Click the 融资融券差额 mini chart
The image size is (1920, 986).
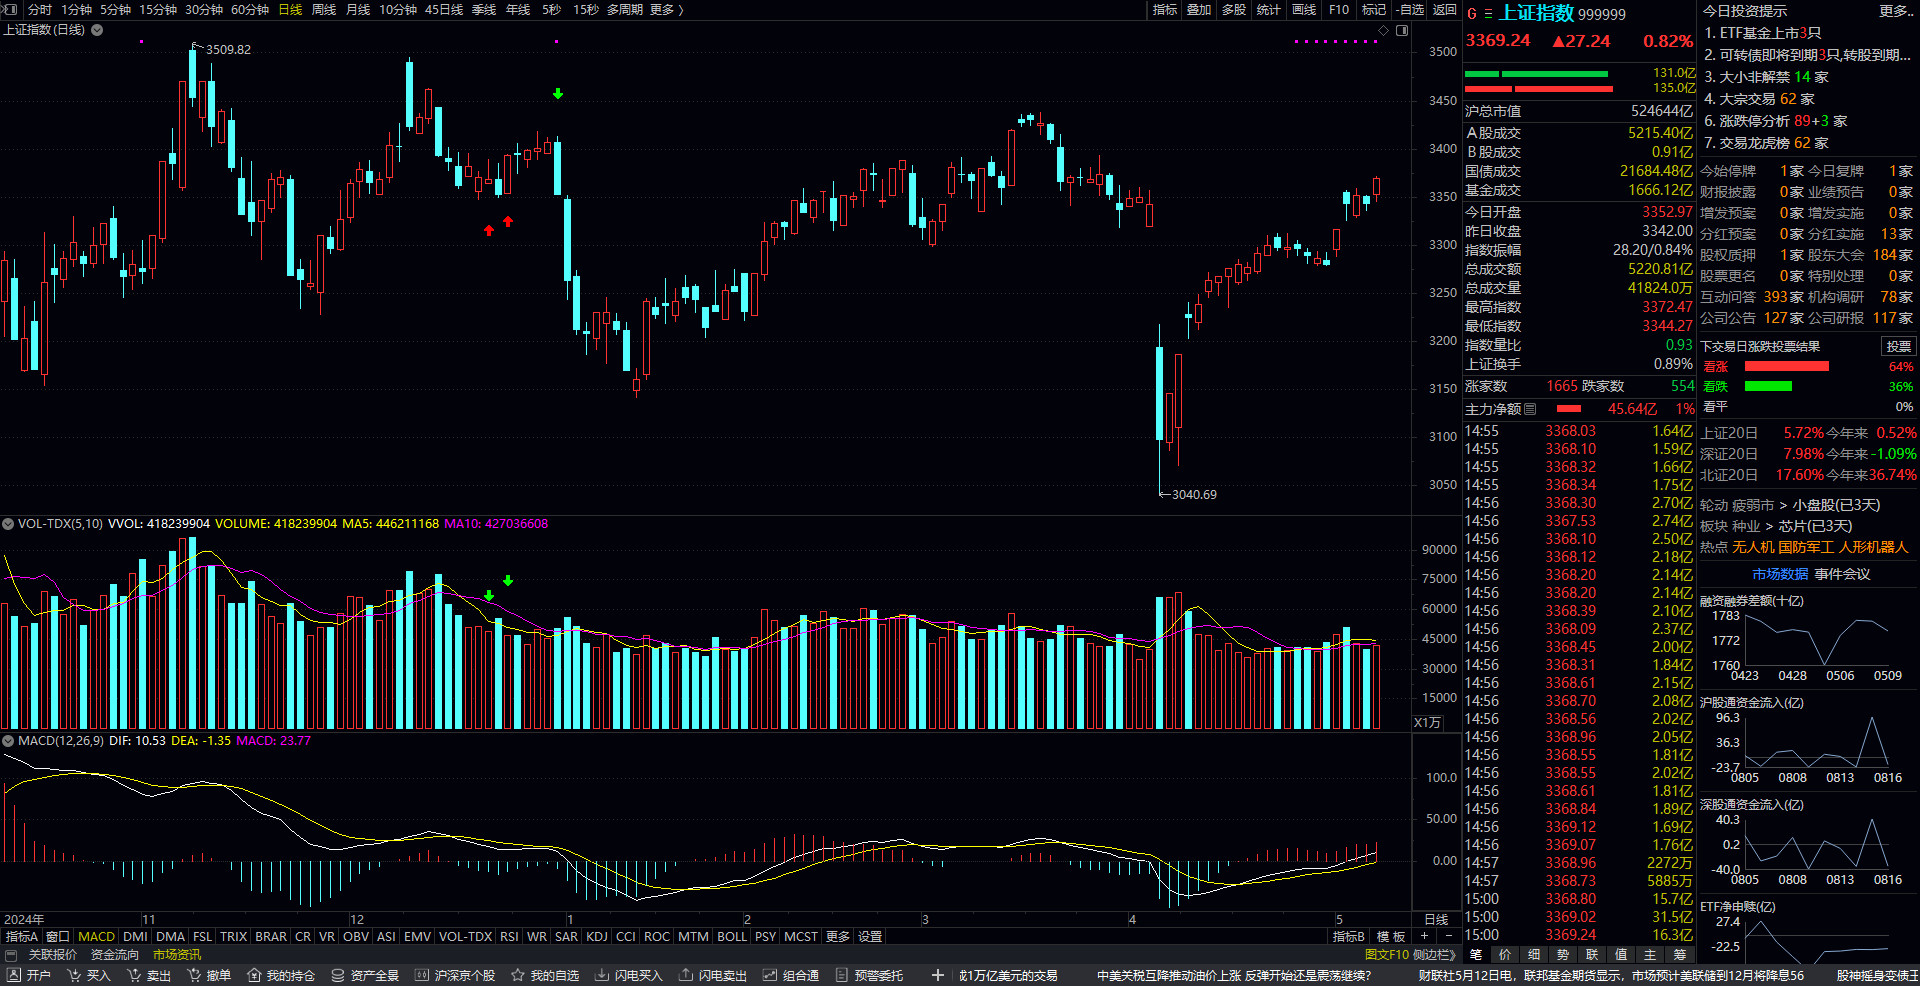click(1808, 638)
